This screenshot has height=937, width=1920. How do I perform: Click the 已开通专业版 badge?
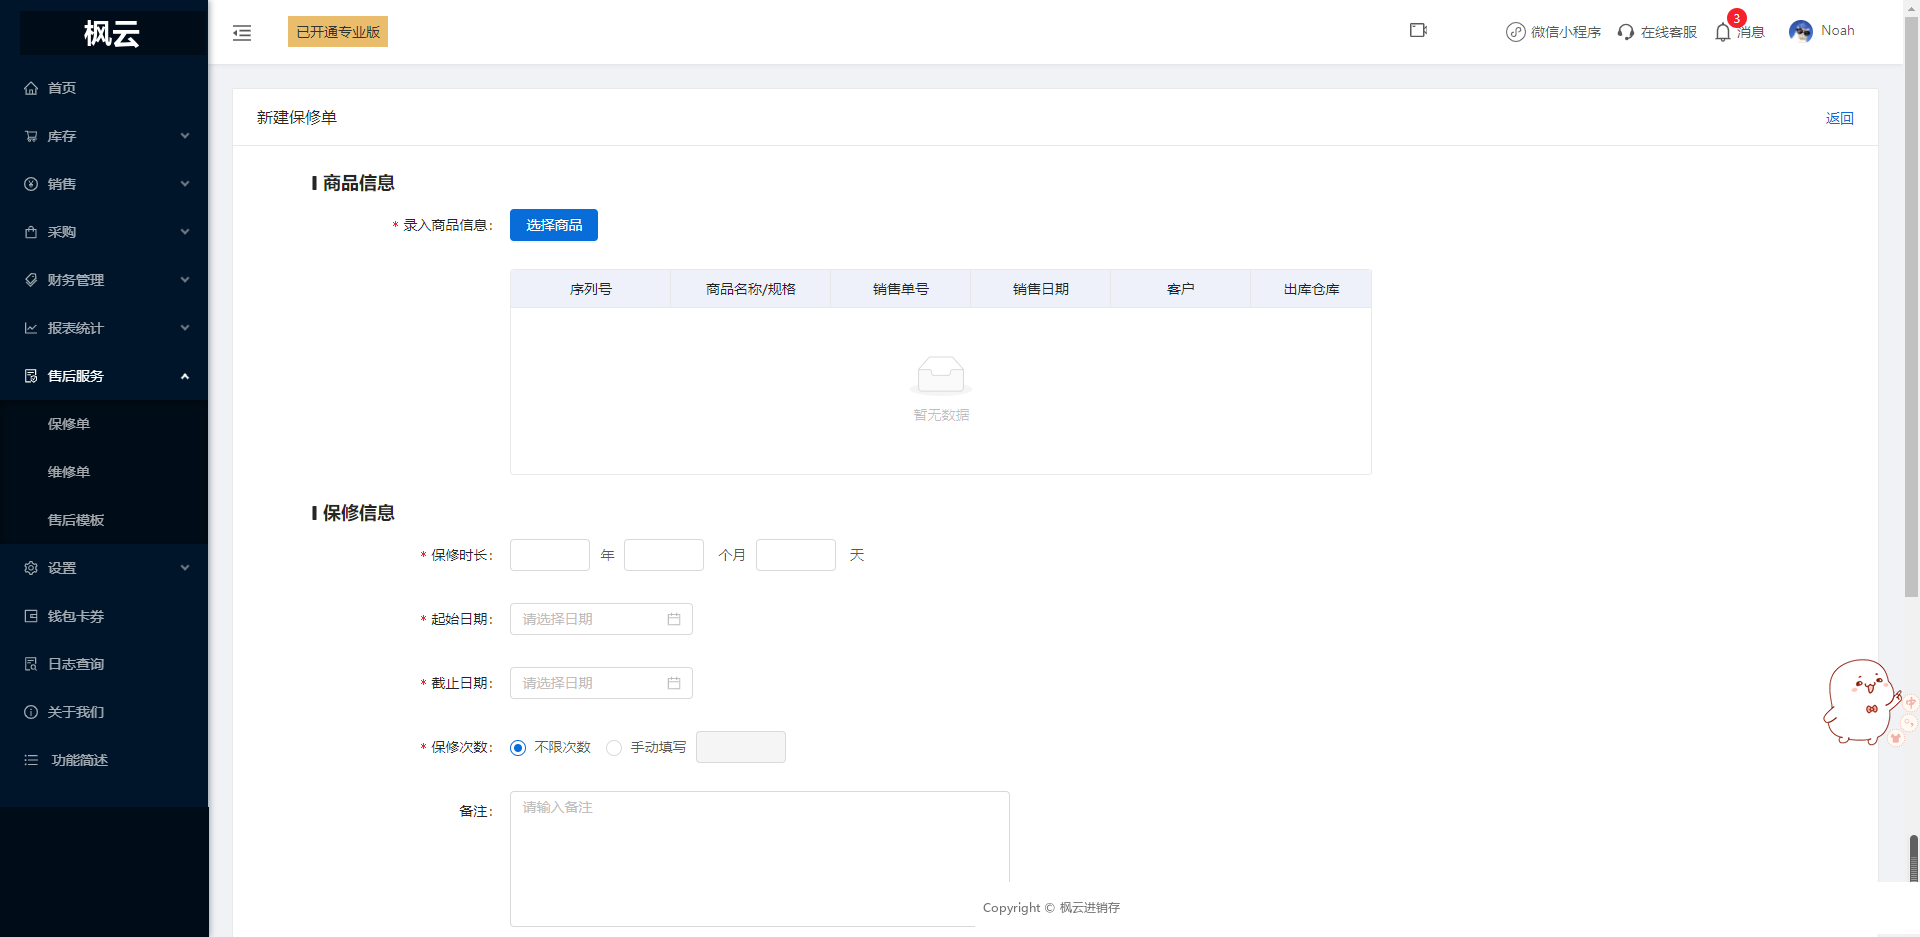(338, 32)
